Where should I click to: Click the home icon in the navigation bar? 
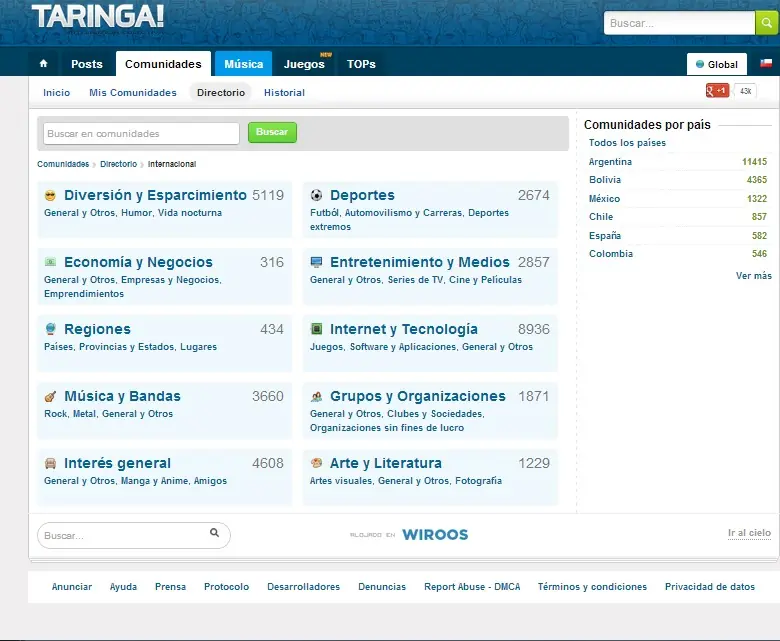pyautogui.click(x=43, y=64)
